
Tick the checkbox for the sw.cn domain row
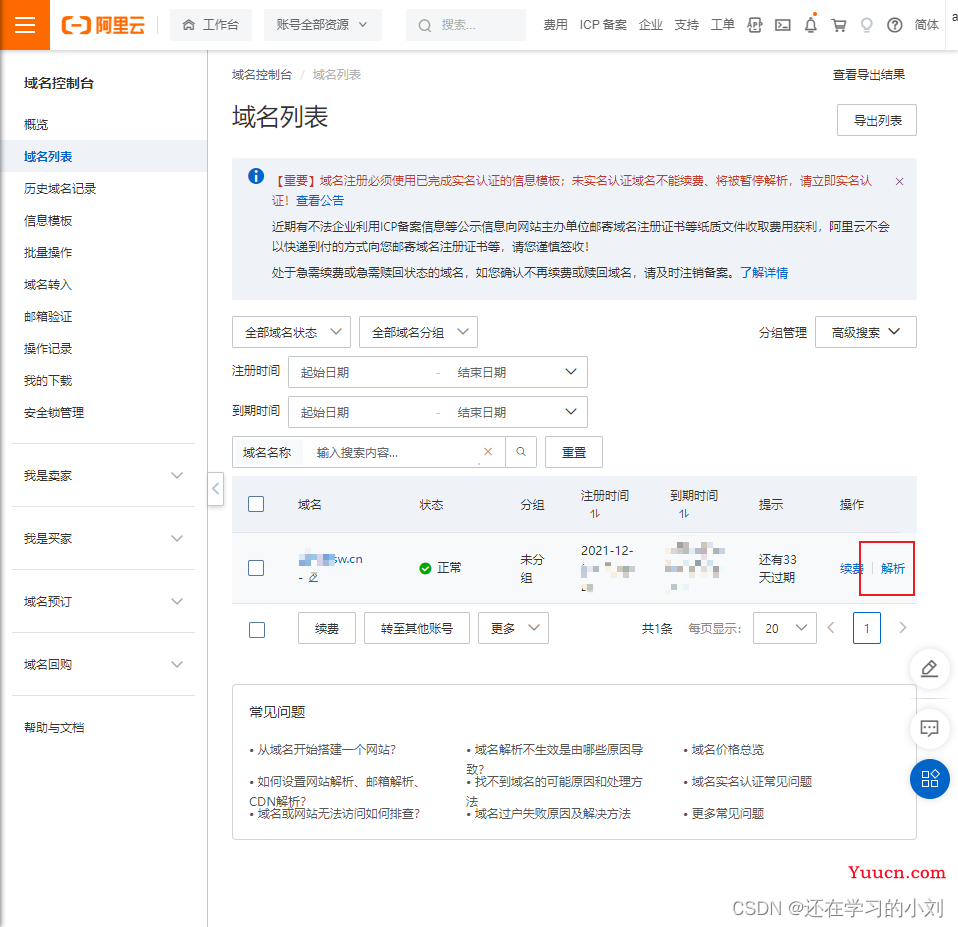coord(256,568)
